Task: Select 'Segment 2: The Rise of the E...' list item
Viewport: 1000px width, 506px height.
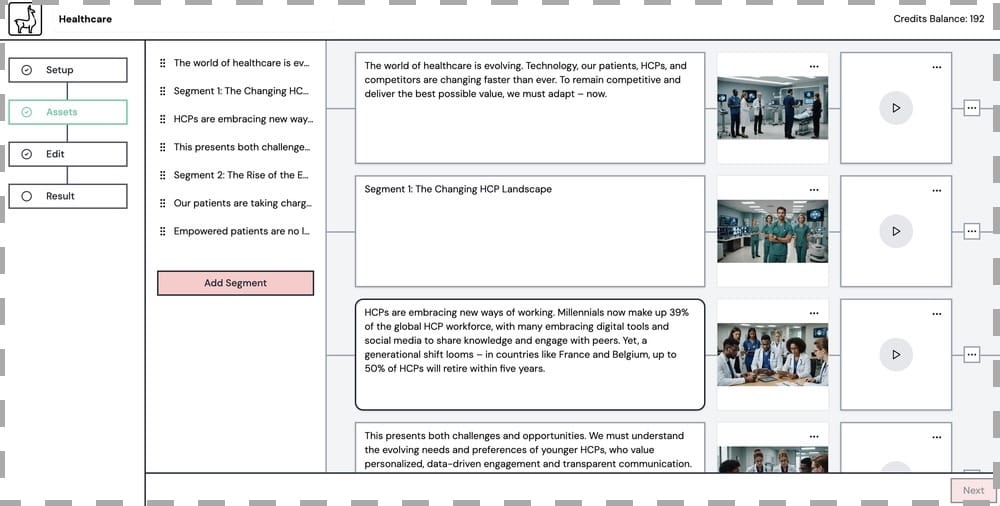Action: pos(241,175)
